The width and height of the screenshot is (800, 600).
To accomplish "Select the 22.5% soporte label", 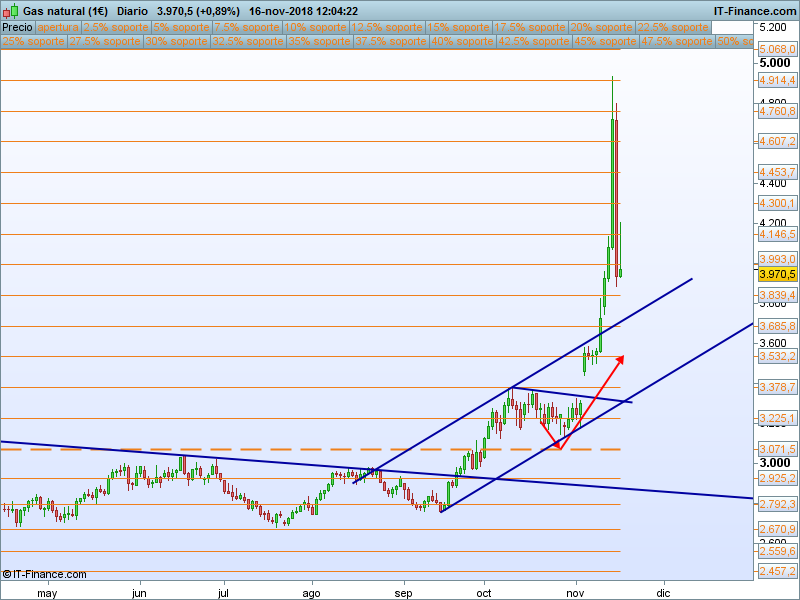I will (x=672, y=28).
